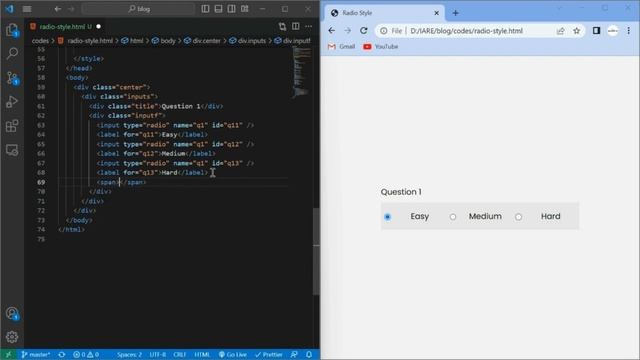Open the remote window status bar button
640x360 pixels.
(8, 354)
